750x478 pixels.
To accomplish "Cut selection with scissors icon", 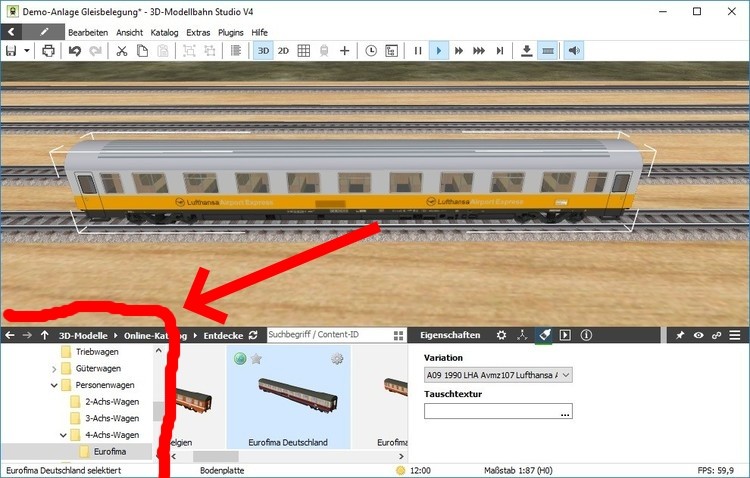I will (122, 51).
